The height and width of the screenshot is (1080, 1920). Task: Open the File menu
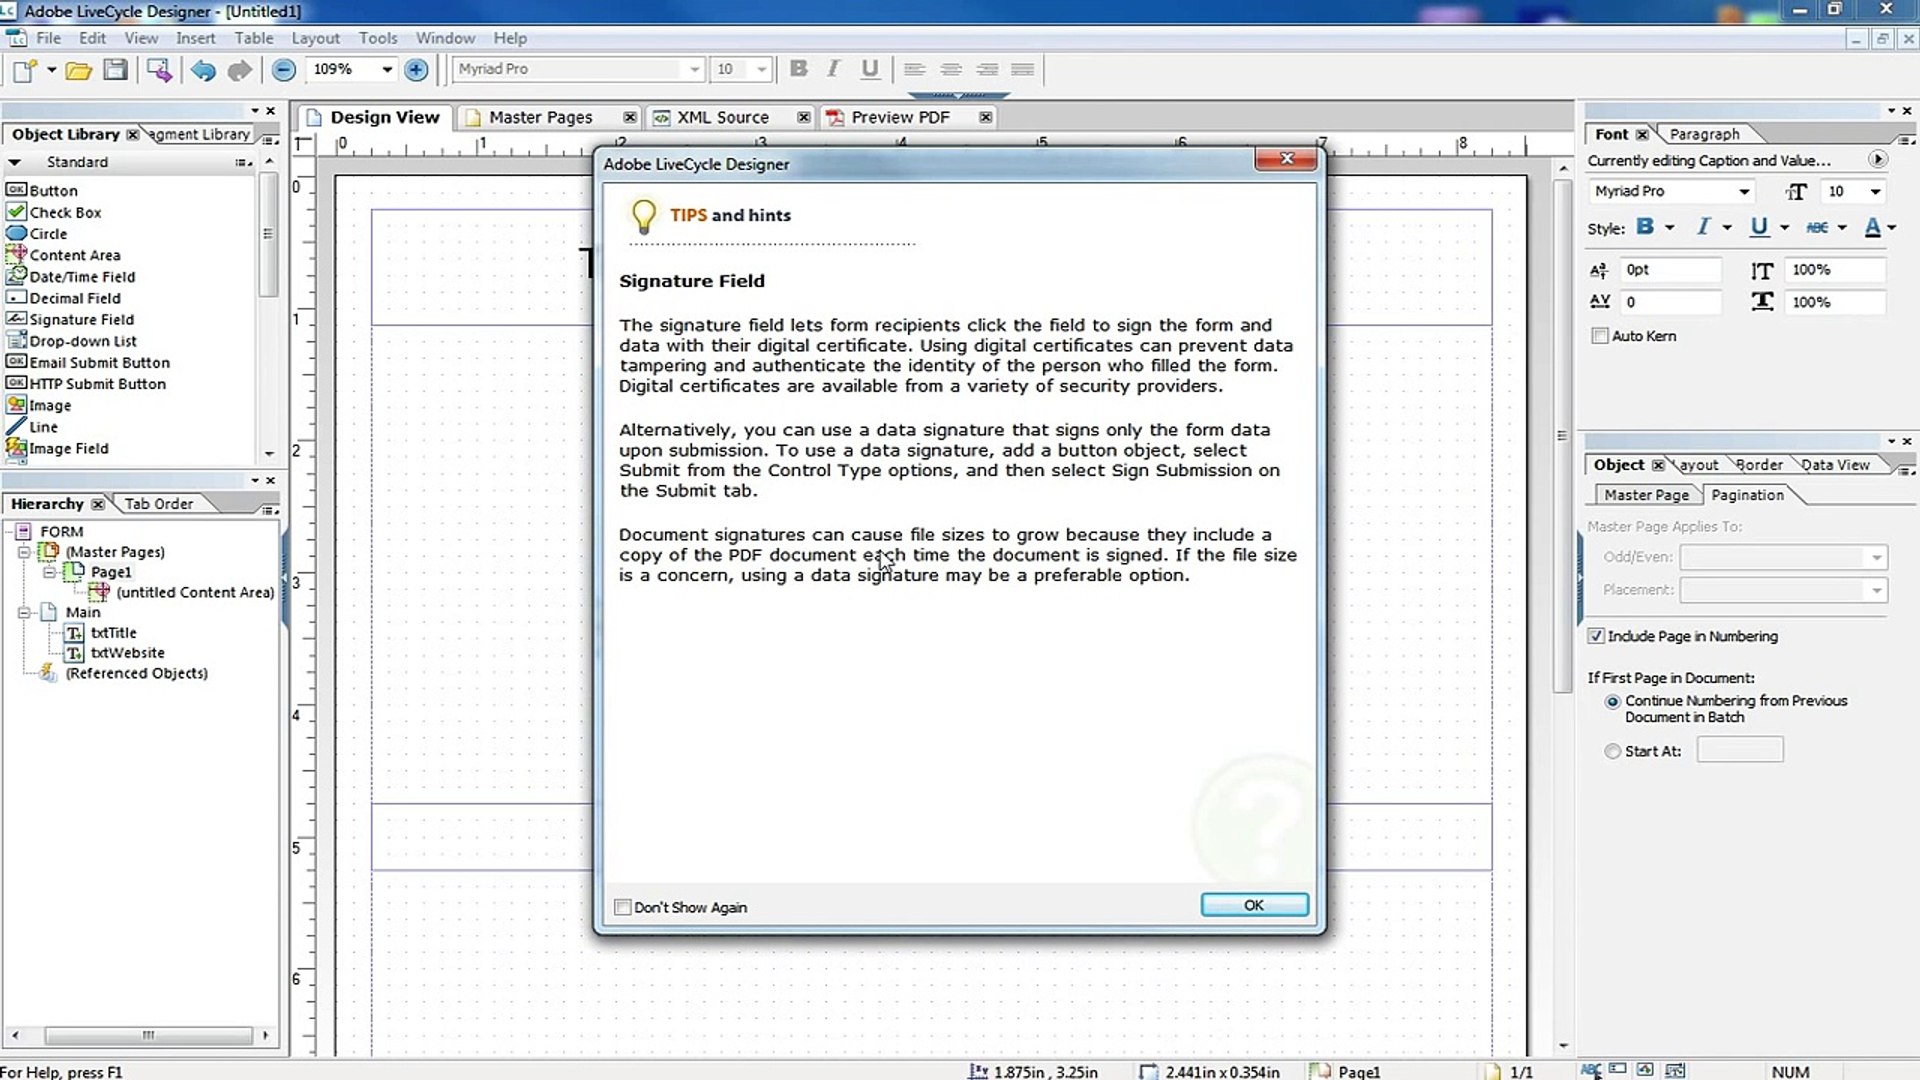48,38
